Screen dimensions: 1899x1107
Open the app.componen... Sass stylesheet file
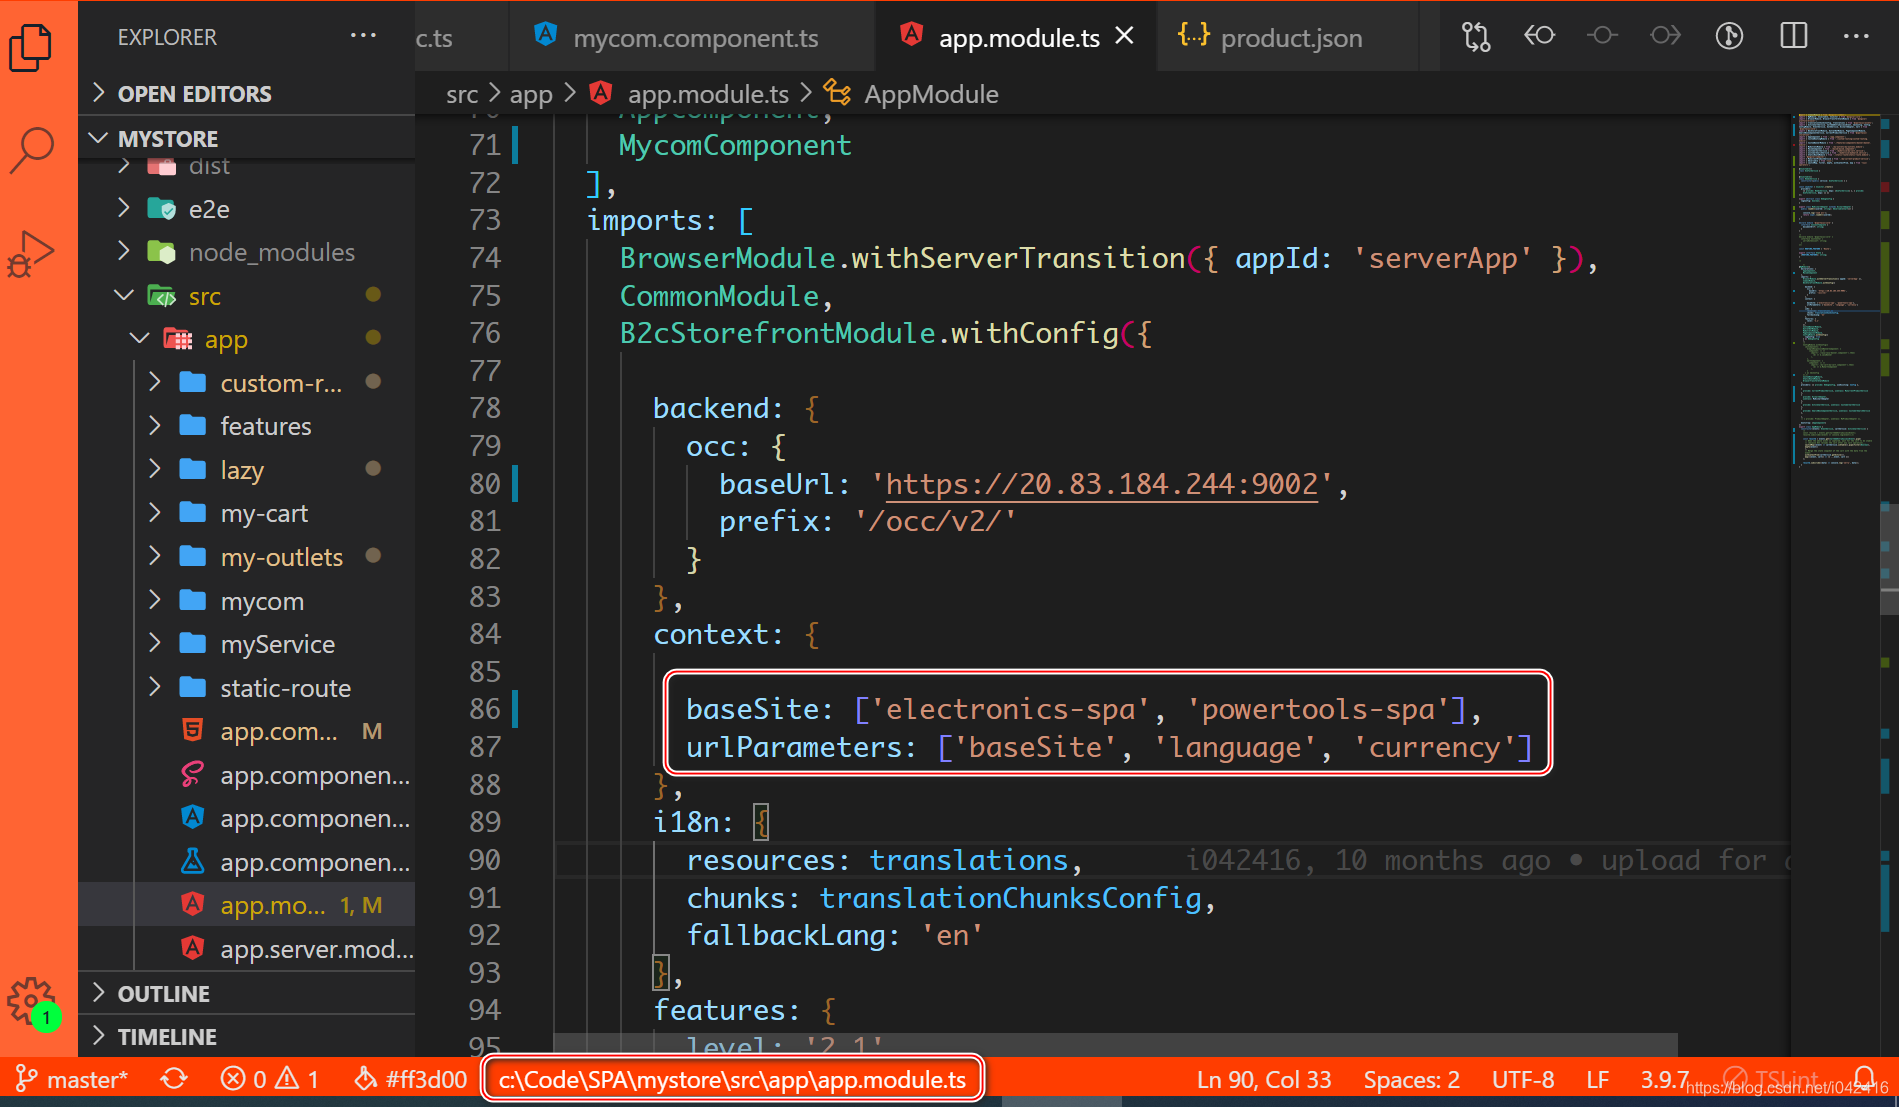click(x=246, y=775)
